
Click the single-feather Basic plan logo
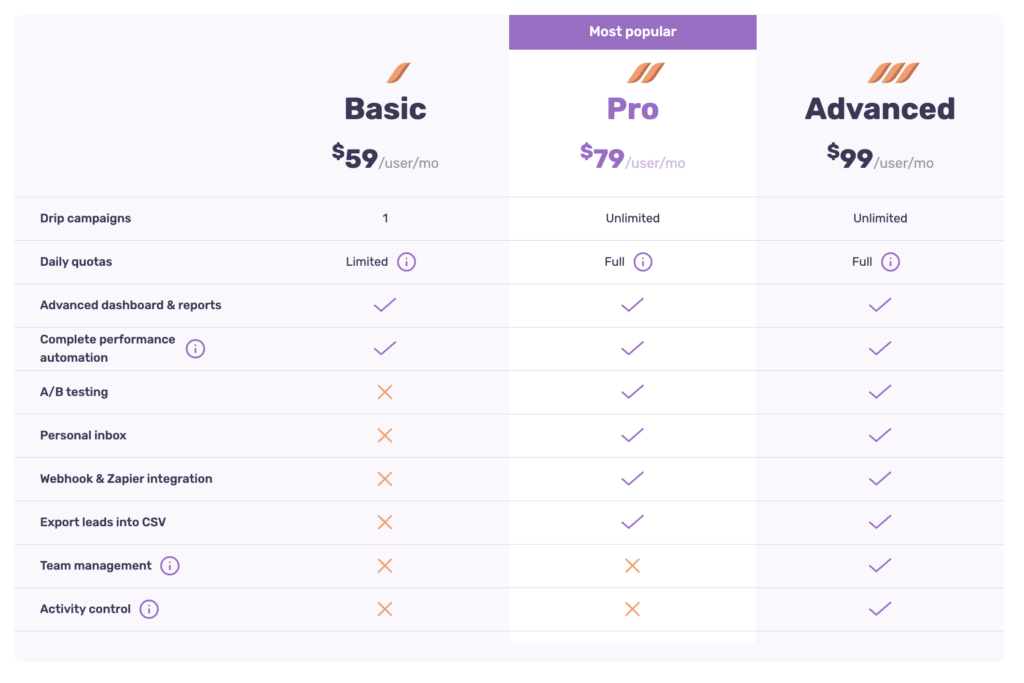pos(398,72)
